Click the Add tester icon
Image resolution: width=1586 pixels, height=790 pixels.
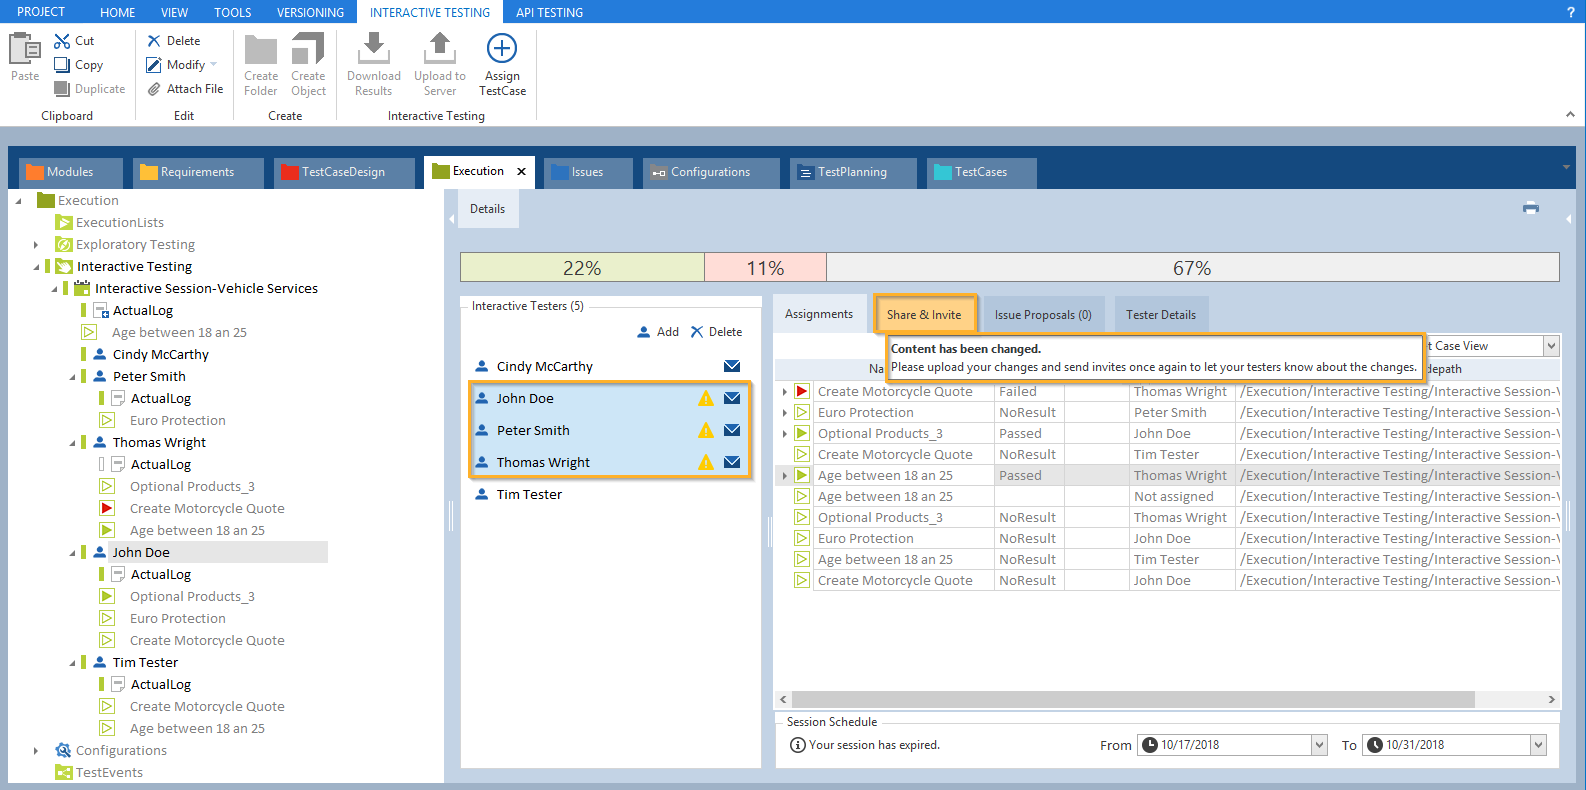pyautogui.click(x=645, y=332)
